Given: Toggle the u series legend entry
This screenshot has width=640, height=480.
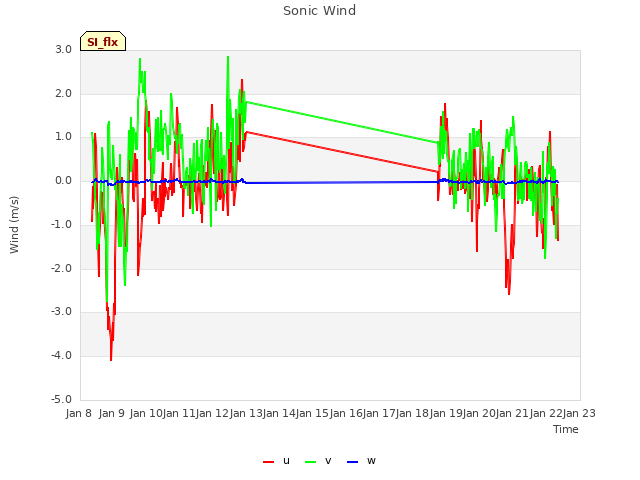Looking at the screenshot, I should (276, 461).
